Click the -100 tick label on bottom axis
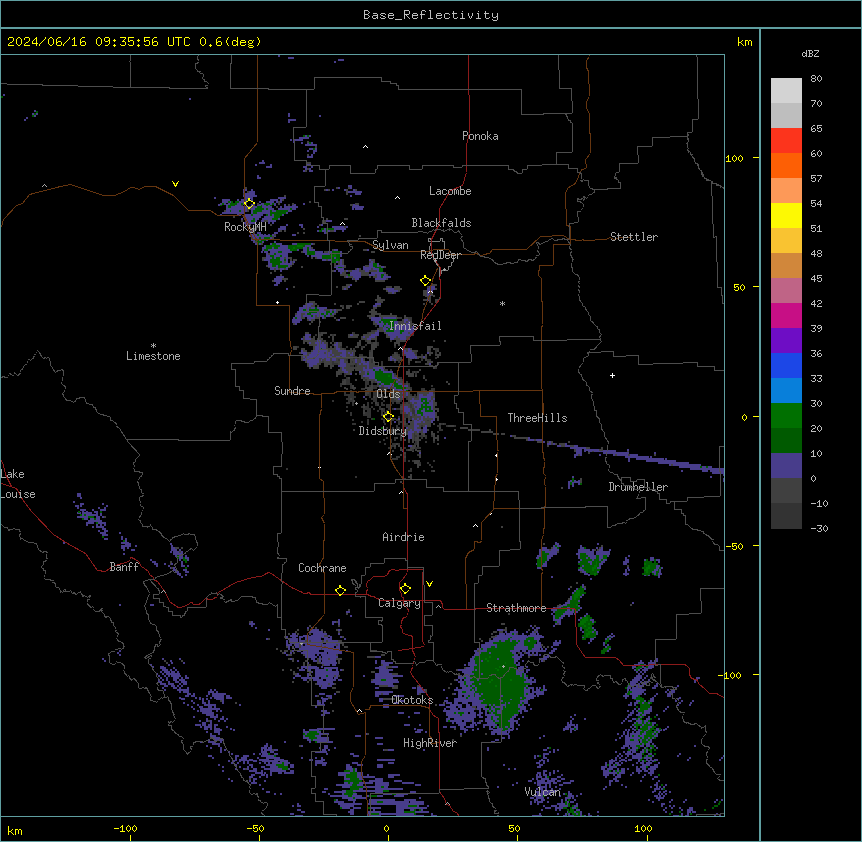Image resolution: width=862 pixels, height=842 pixels. pyautogui.click(x=125, y=828)
